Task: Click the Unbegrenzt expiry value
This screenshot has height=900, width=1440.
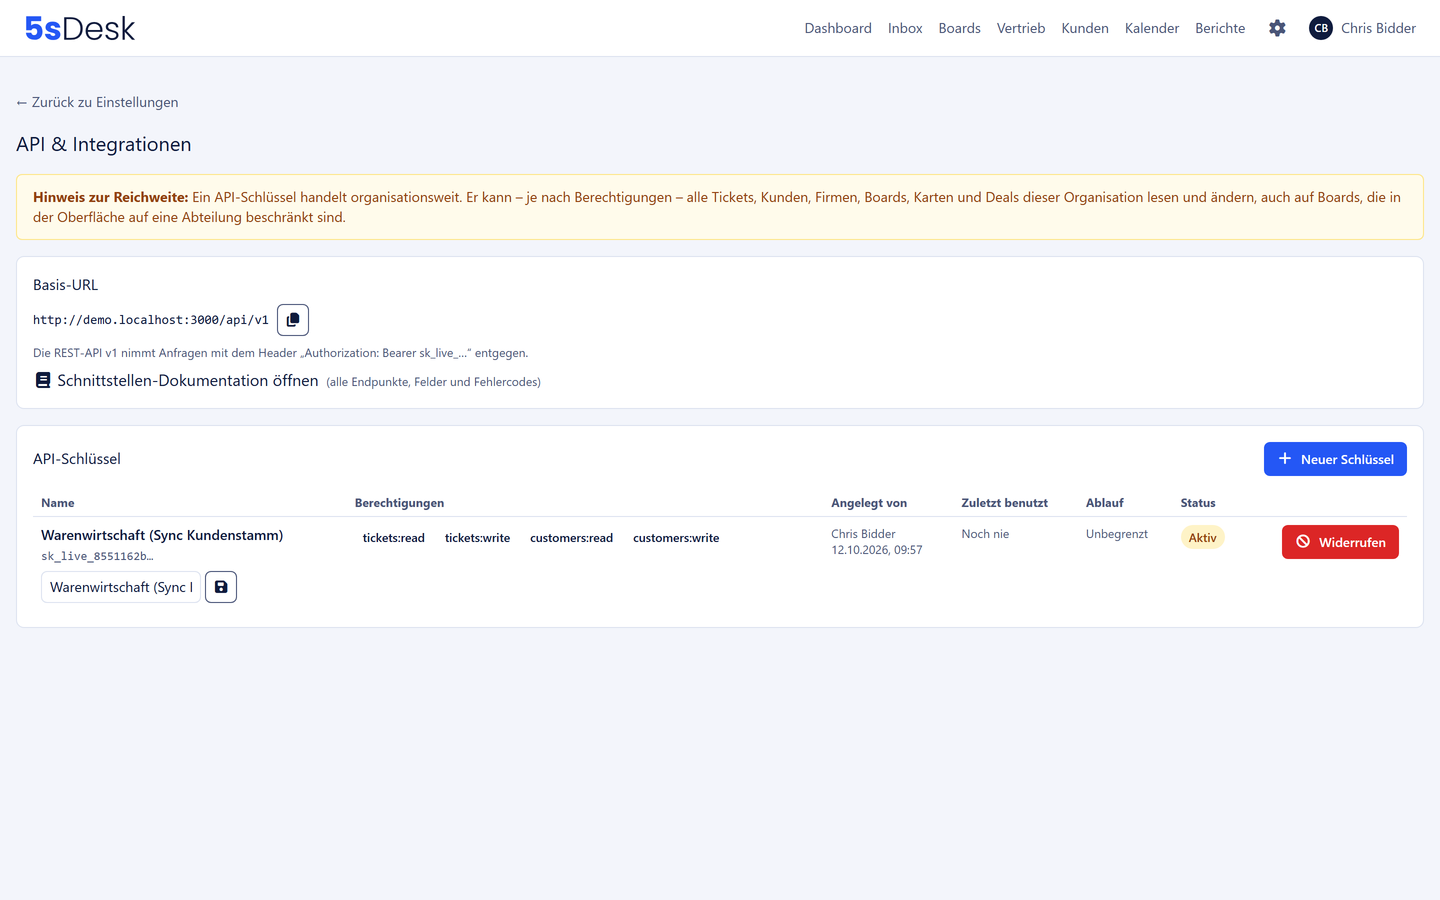Action: click(1117, 534)
